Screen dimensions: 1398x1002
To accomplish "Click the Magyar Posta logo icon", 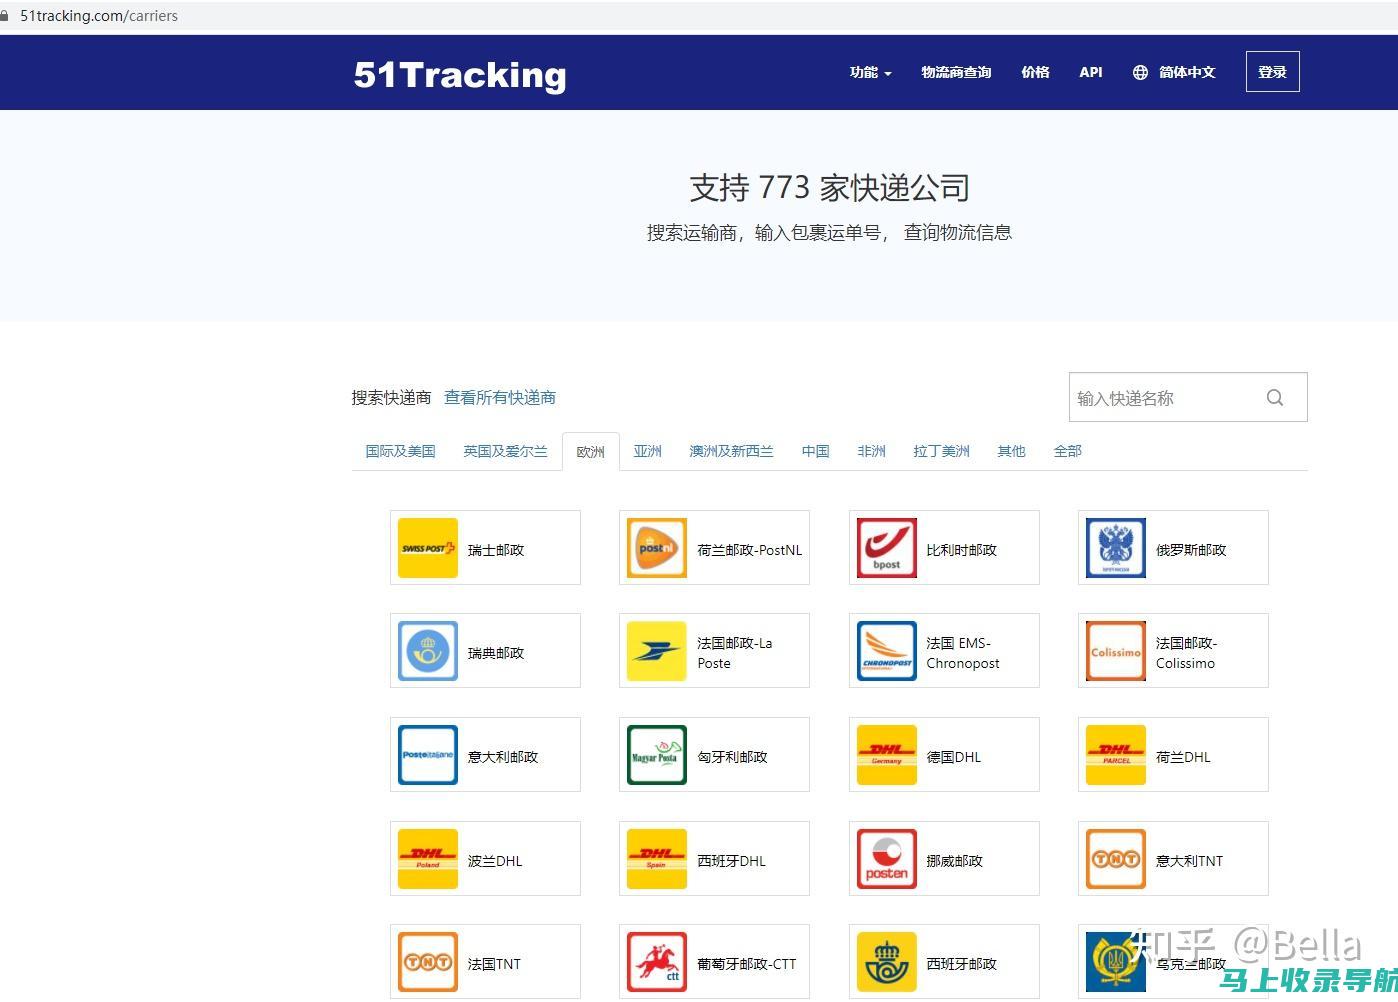I will click(x=657, y=755).
